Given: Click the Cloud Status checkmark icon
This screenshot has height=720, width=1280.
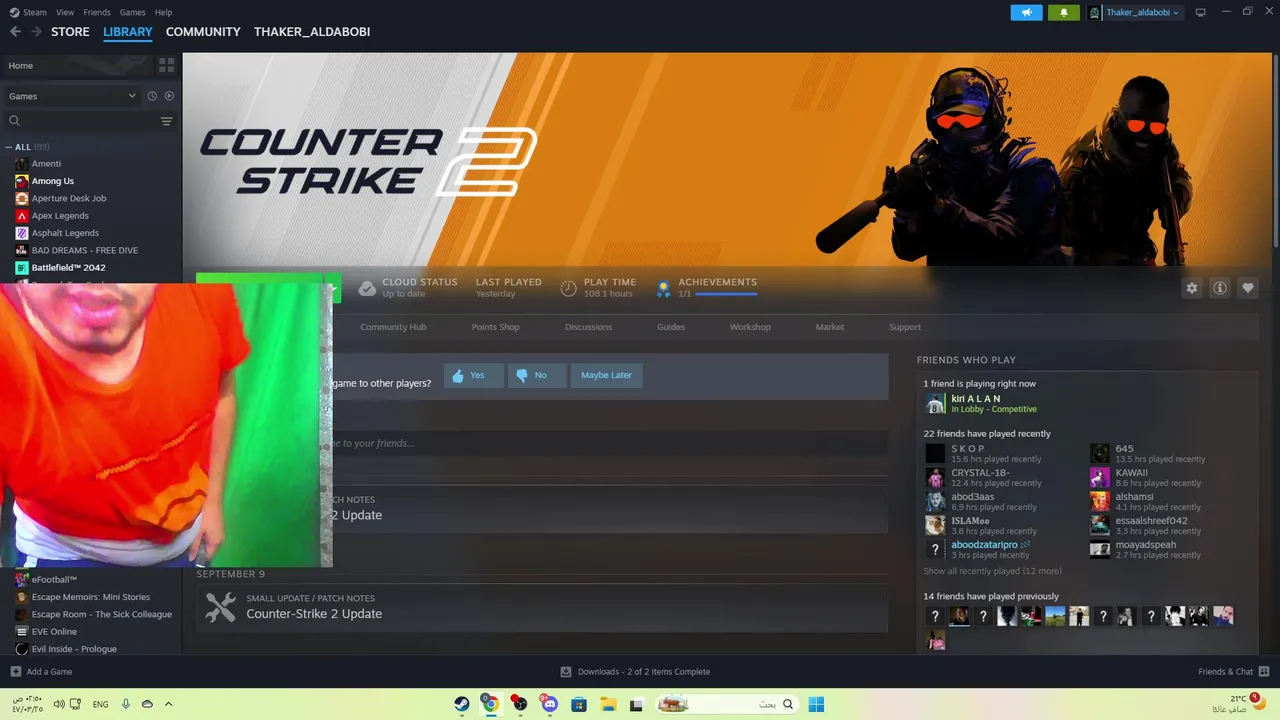Looking at the screenshot, I should click(x=367, y=288).
